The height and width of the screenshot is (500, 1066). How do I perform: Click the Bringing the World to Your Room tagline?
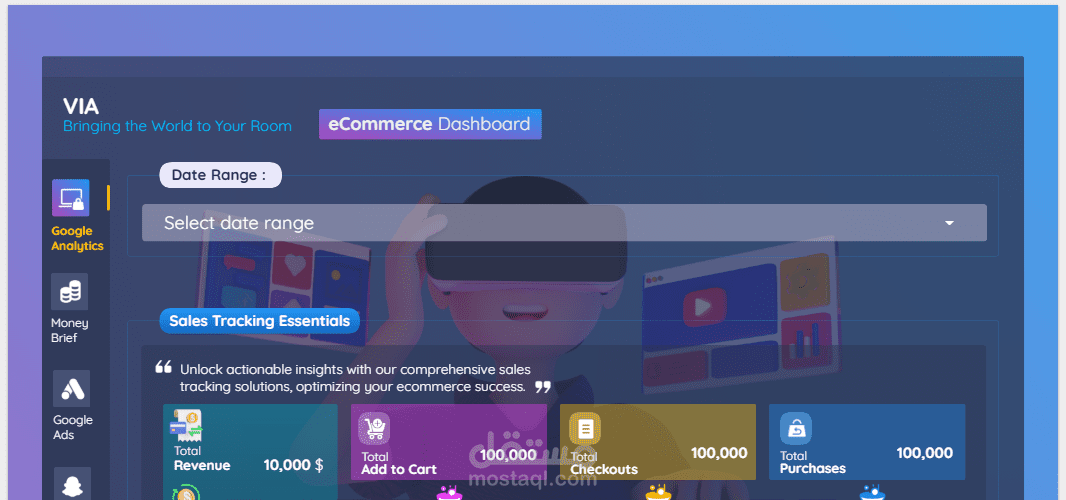tap(177, 126)
